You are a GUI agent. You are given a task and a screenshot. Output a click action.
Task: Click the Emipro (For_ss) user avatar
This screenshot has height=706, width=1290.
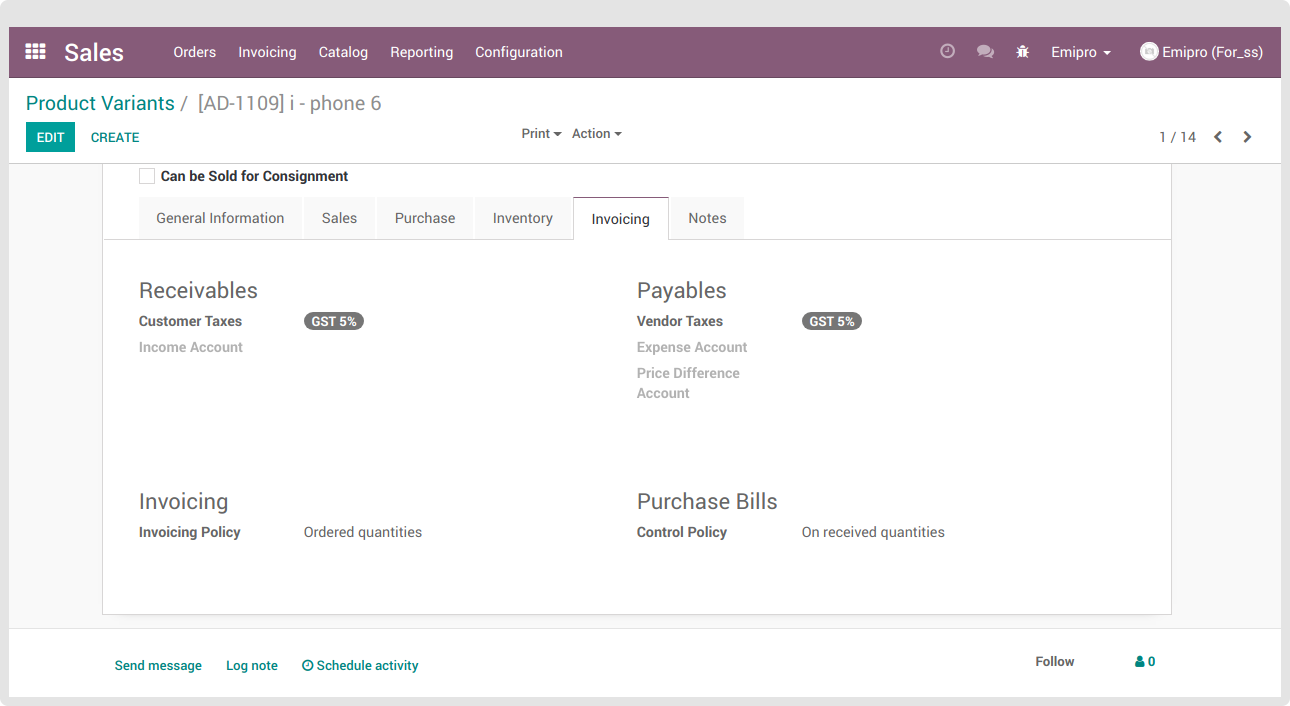click(x=1149, y=52)
